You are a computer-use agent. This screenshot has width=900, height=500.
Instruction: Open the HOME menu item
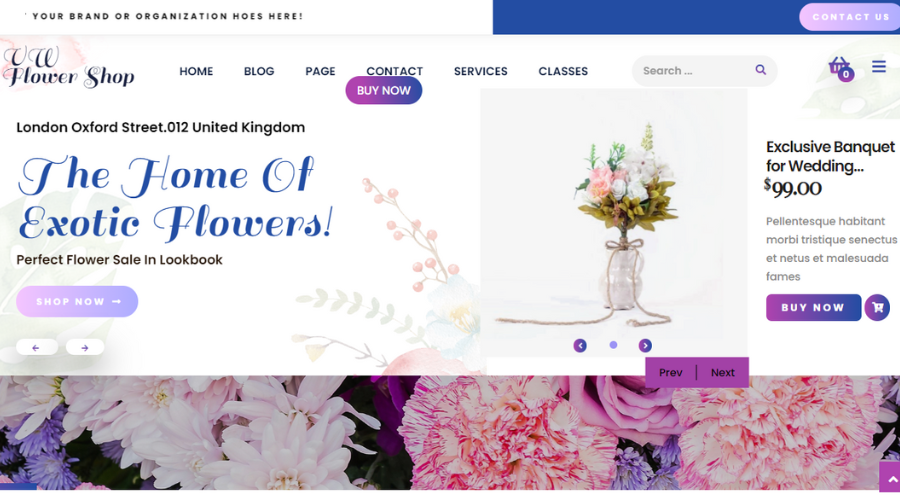(x=196, y=71)
